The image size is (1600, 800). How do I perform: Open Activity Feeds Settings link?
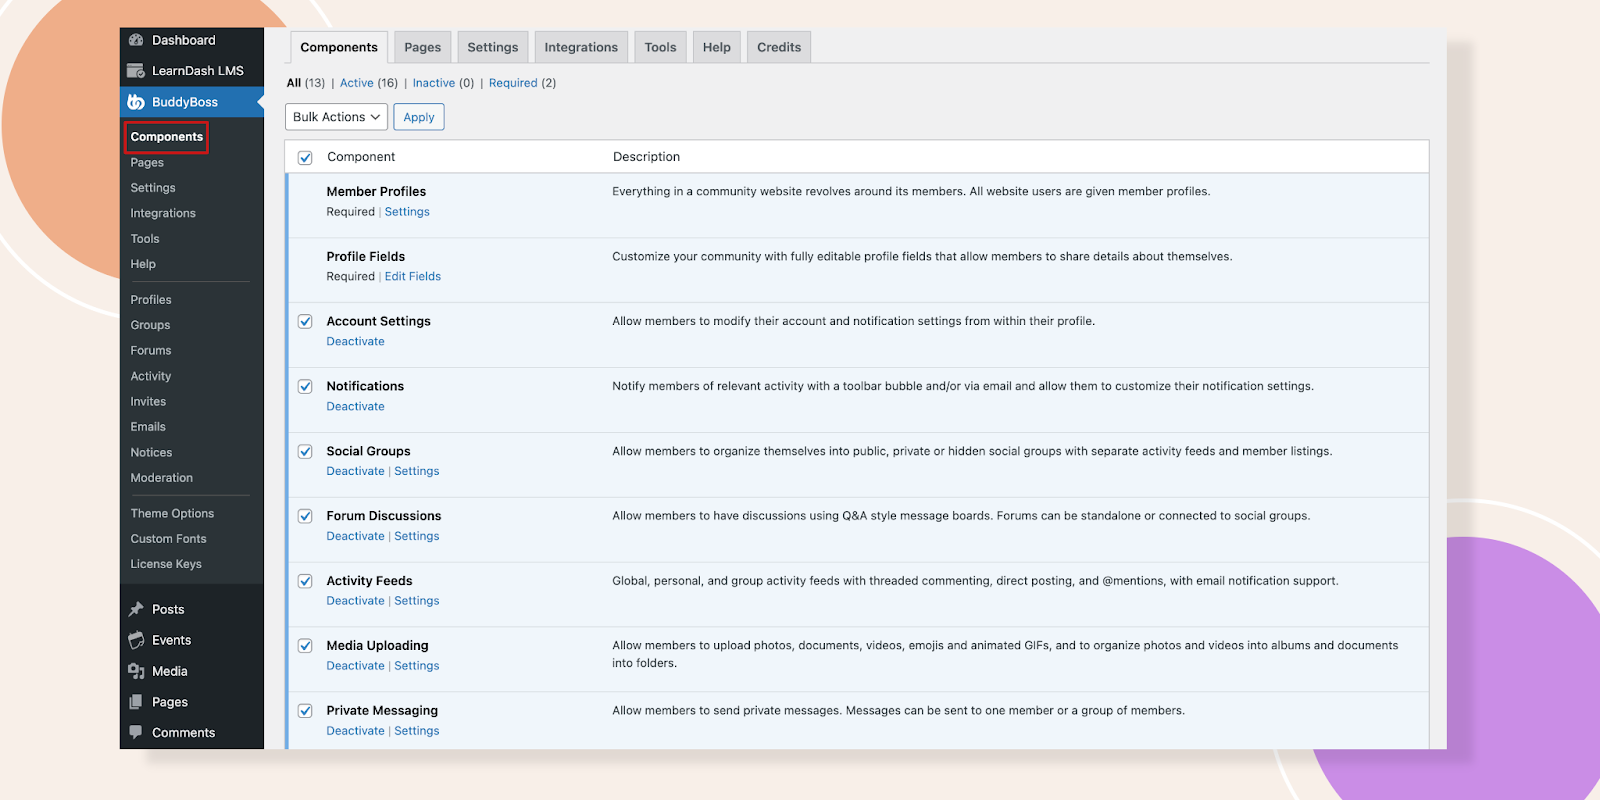pos(417,601)
